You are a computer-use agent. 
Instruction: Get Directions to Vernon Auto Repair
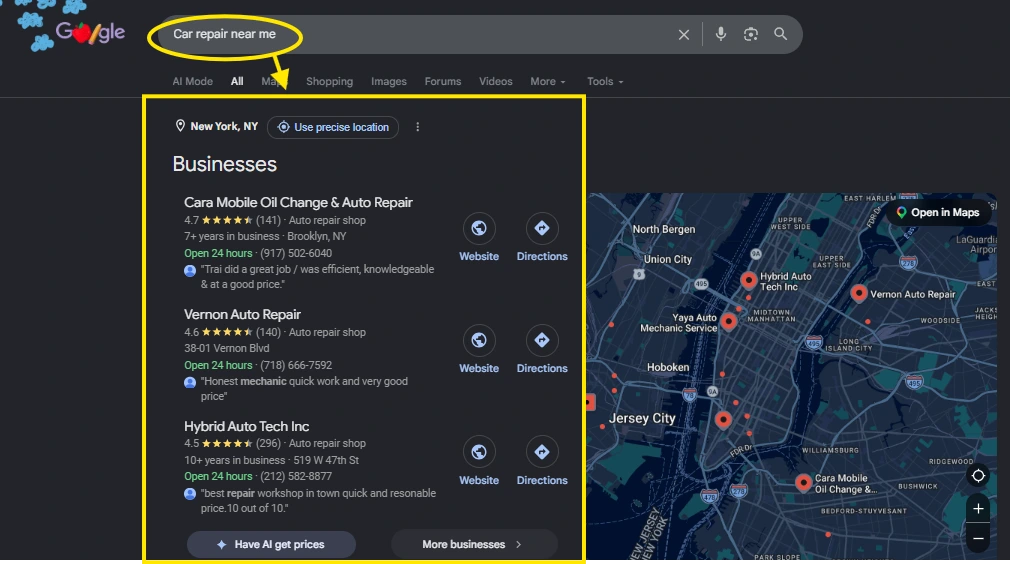542,340
